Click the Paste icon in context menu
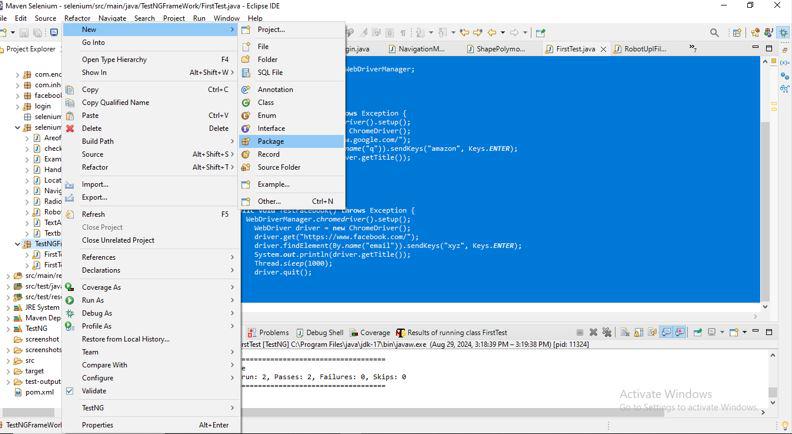This screenshot has height=434, width=792. [x=70, y=115]
